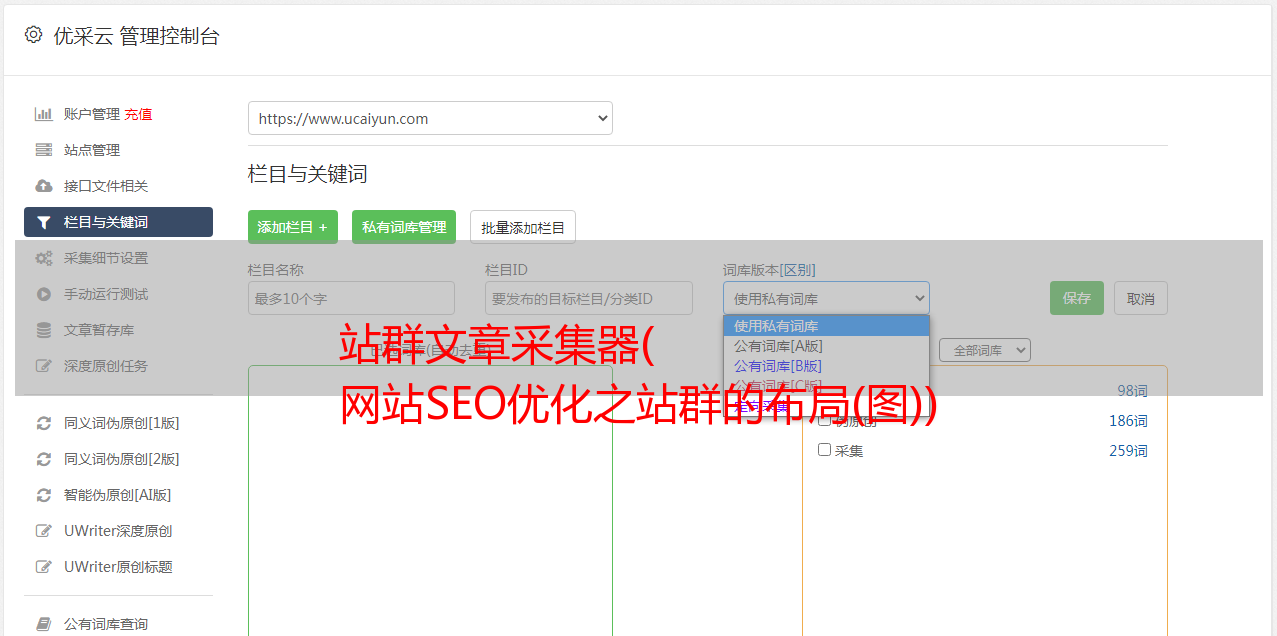Click the 栏目ID input field

(x=589, y=298)
